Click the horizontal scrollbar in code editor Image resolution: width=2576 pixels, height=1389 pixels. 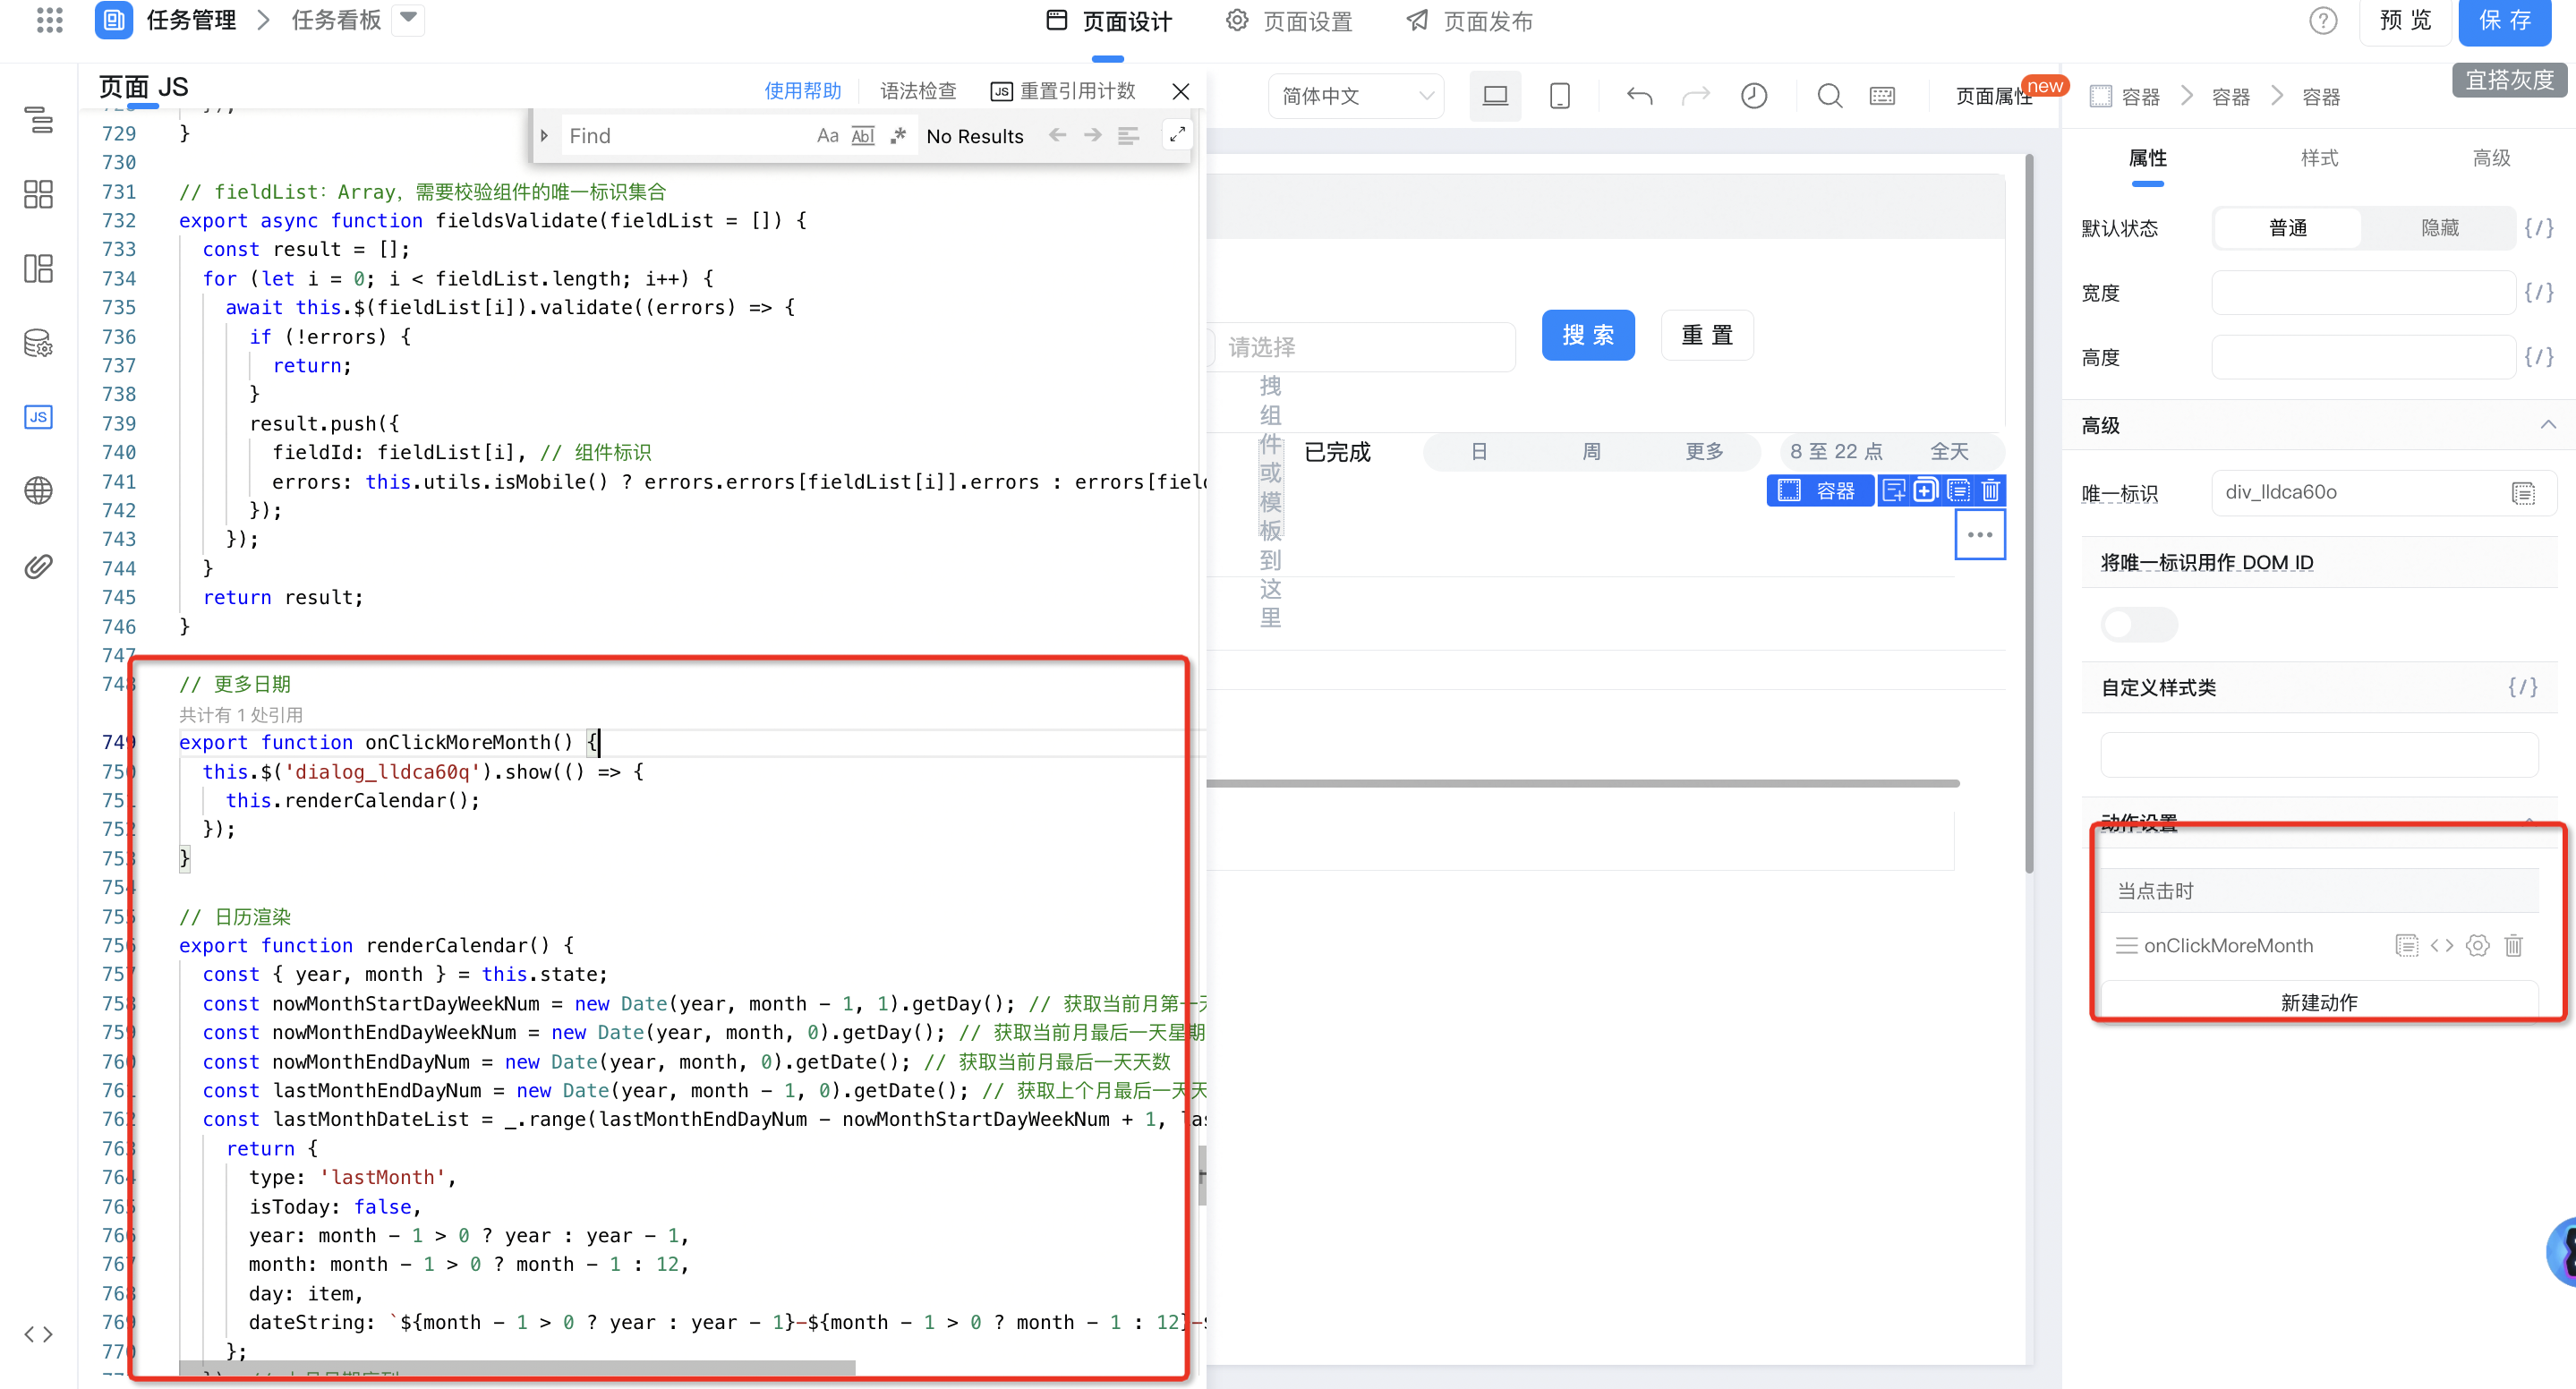coord(517,1366)
